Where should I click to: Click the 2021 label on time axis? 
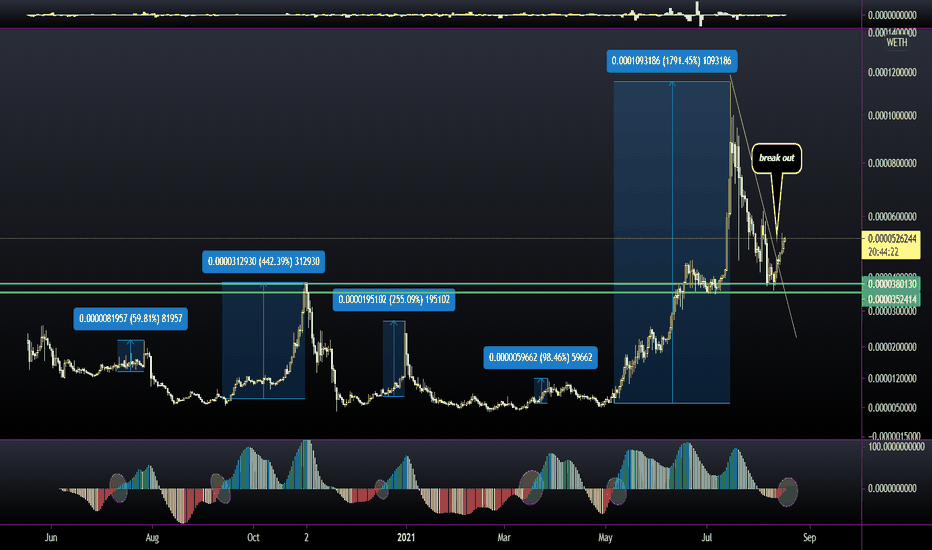point(406,538)
